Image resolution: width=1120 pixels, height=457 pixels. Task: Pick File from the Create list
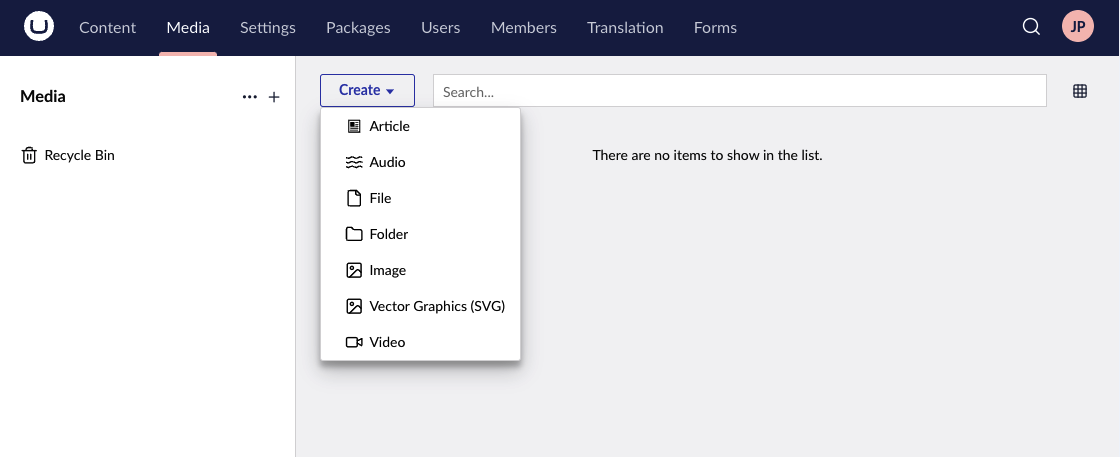380,198
